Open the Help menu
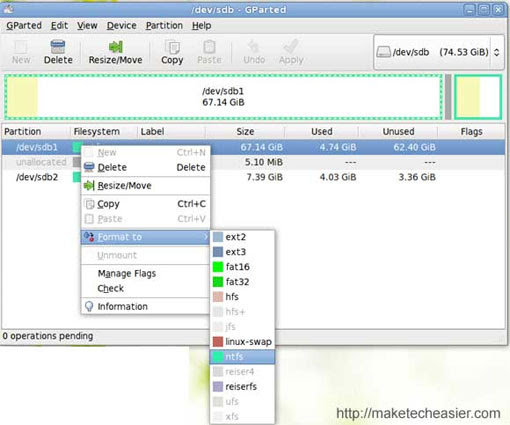Image resolution: width=510 pixels, height=425 pixels. pyautogui.click(x=201, y=26)
